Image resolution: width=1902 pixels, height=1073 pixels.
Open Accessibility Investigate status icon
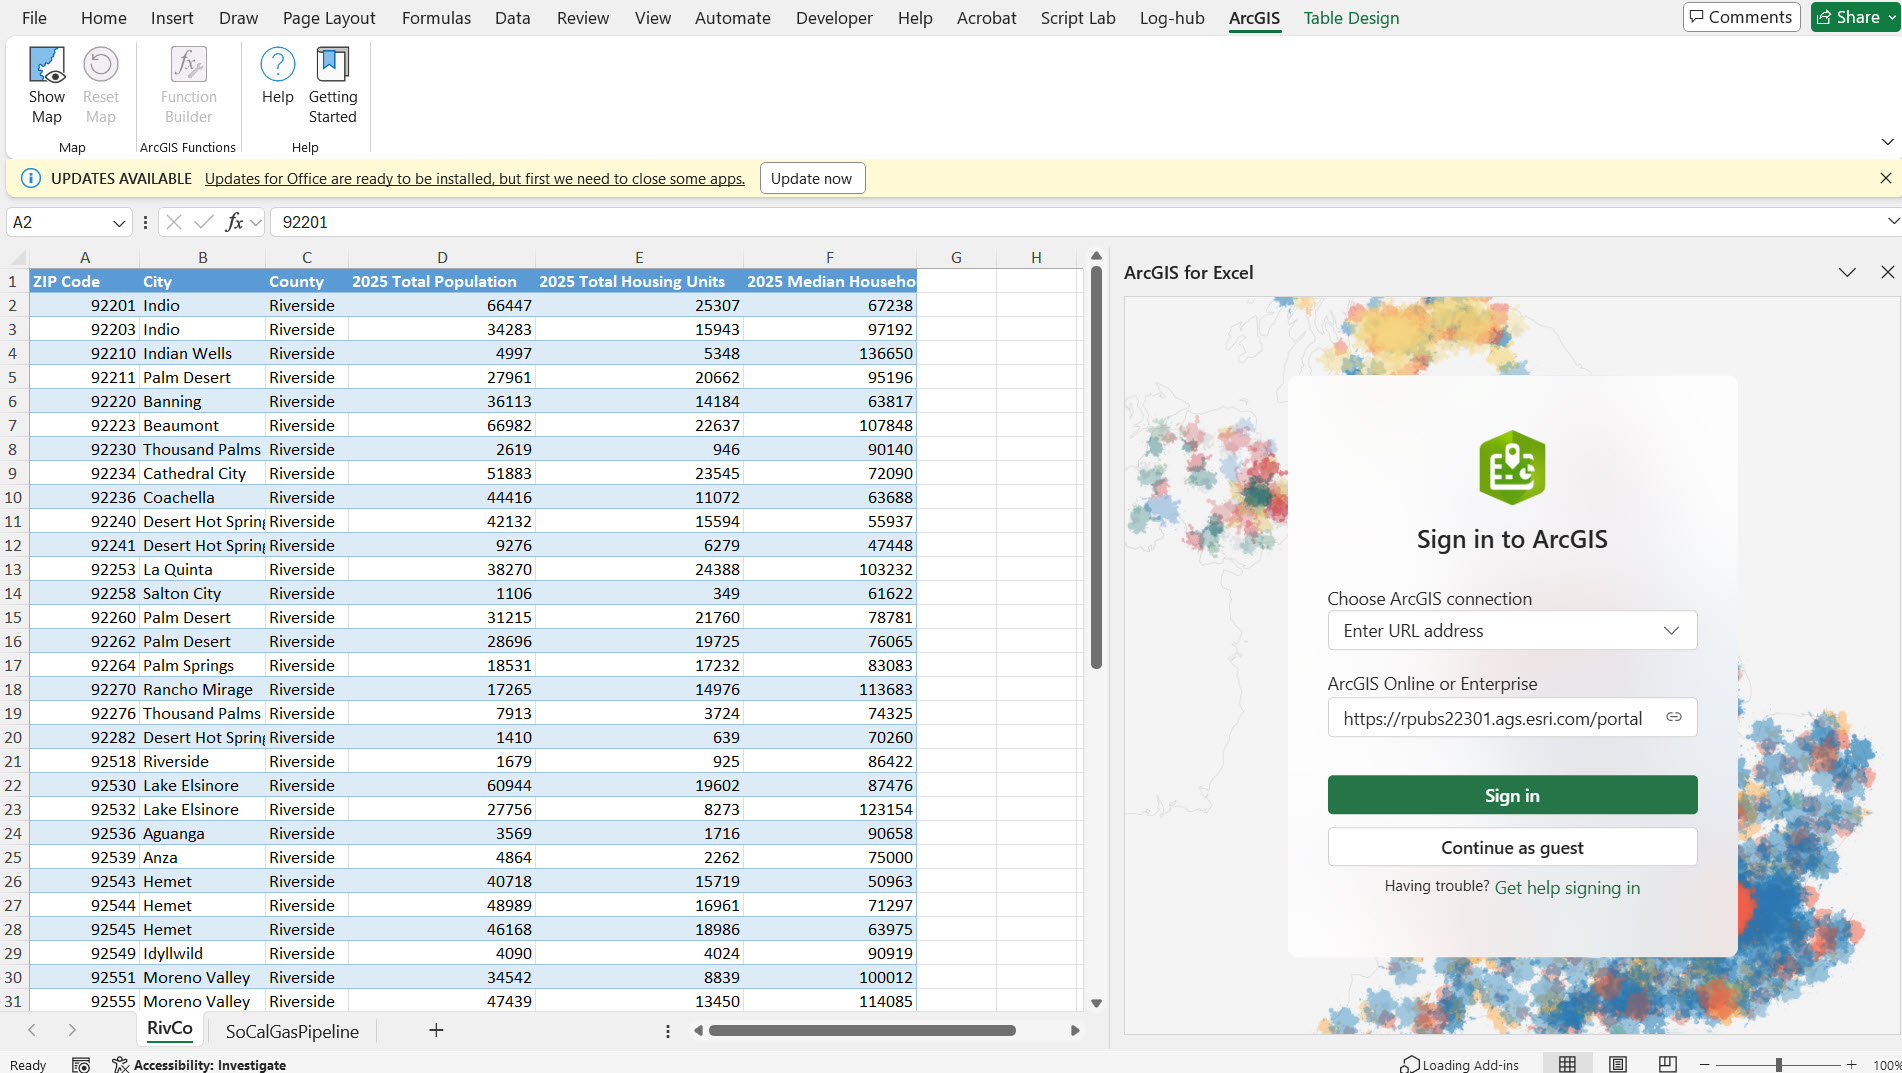tap(121, 1065)
